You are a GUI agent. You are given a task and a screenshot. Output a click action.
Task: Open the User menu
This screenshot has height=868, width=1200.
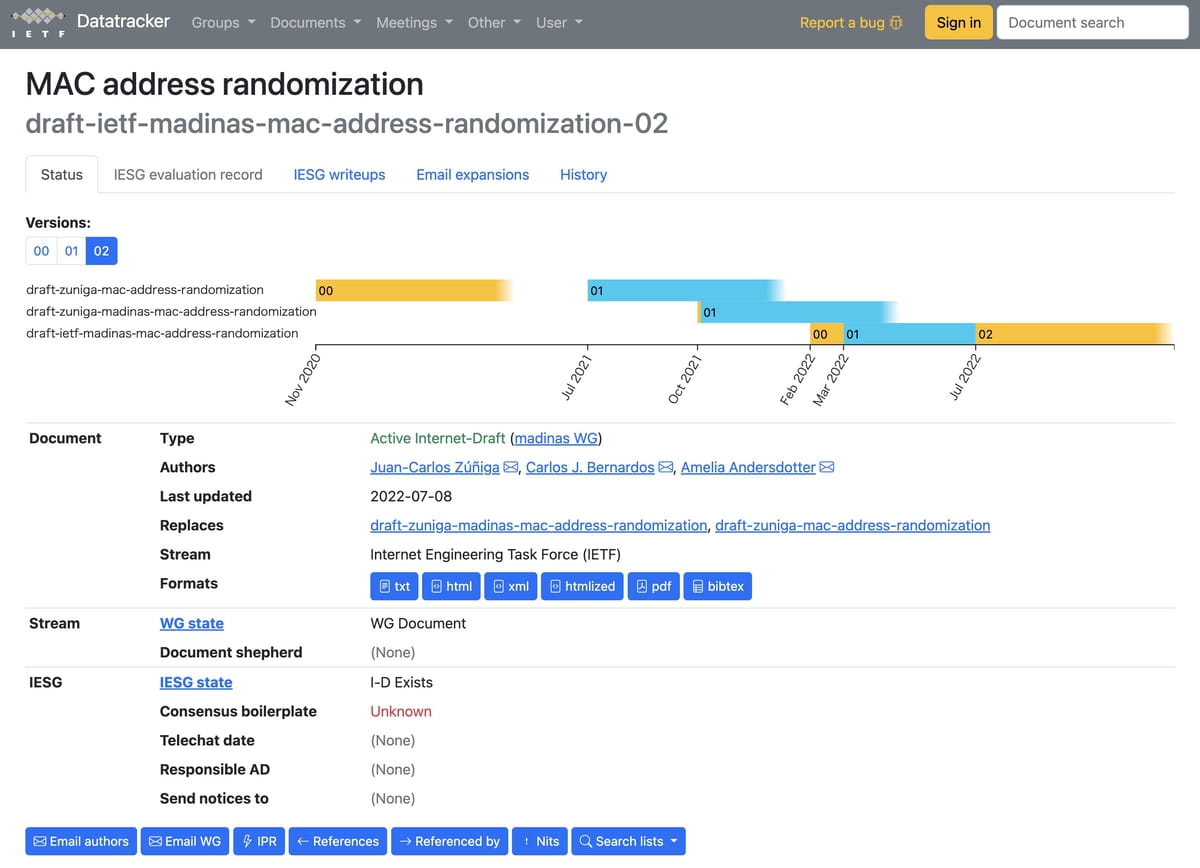click(x=559, y=23)
